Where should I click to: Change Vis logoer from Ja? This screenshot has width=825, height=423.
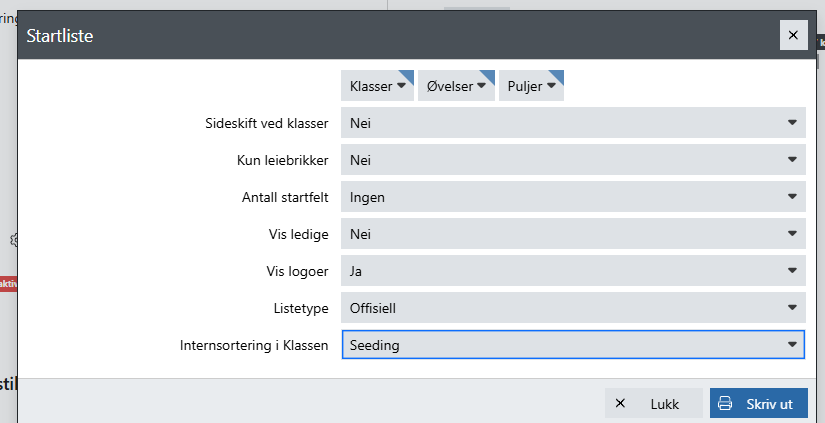point(573,271)
